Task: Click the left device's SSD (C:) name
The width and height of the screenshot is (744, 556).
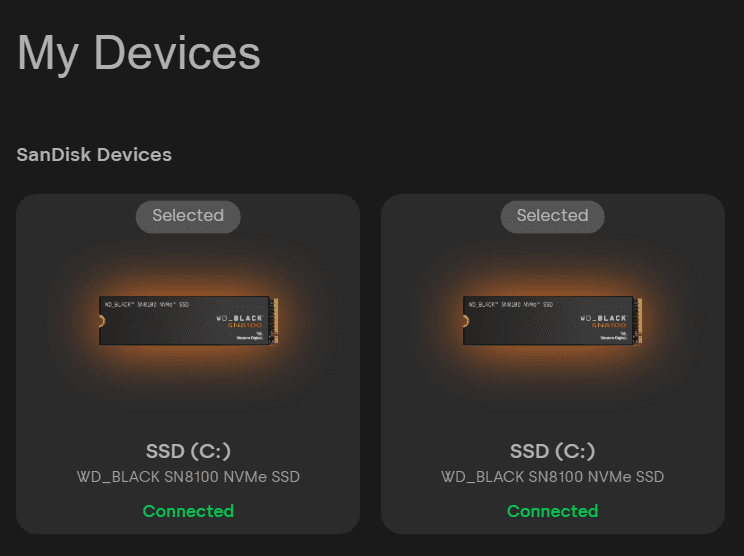Action: 188,450
